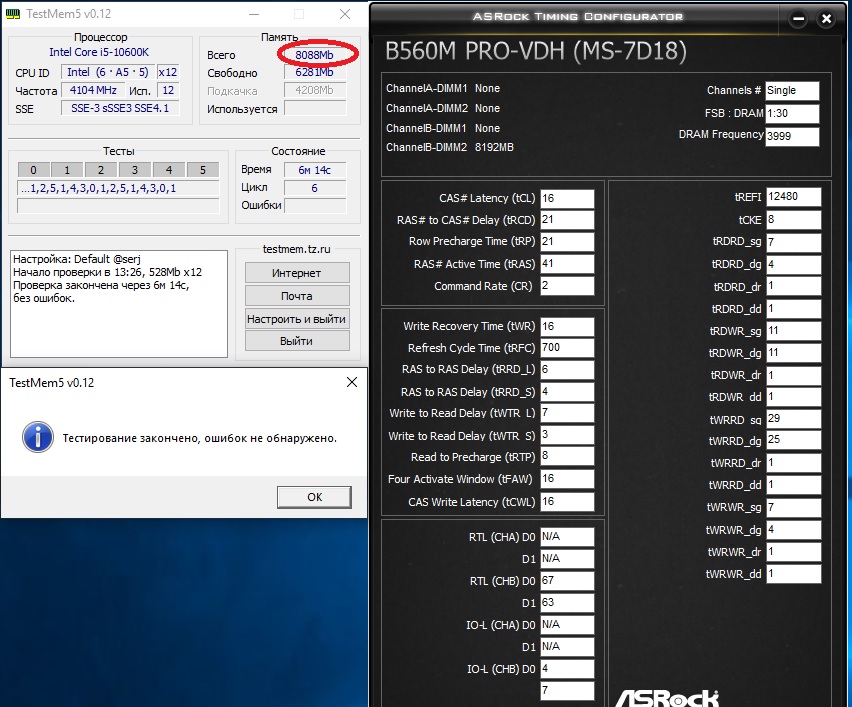
Task: Minimize the ASRock Timing Configurator window
Action: 798,19
